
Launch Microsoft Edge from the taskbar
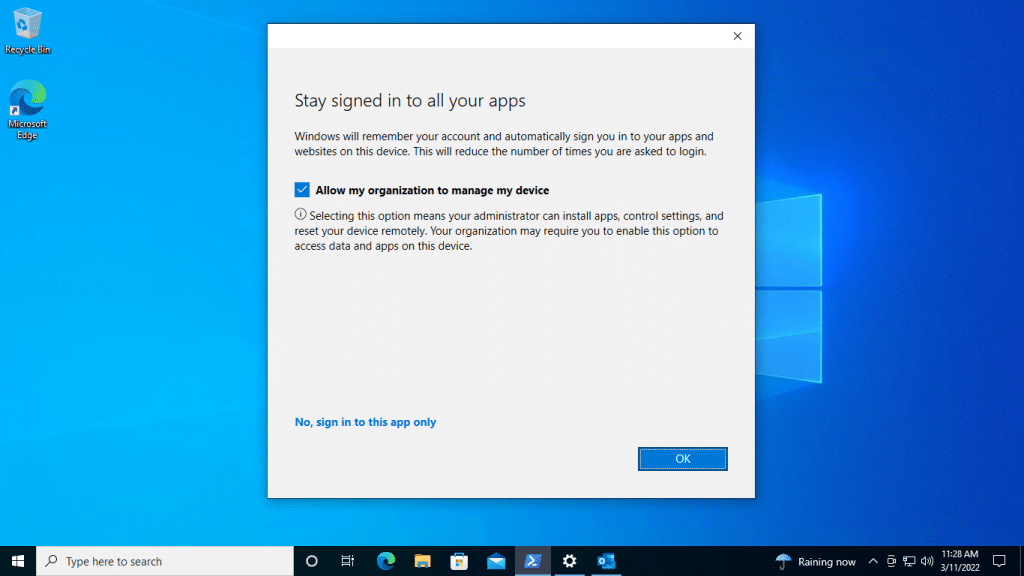386,561
